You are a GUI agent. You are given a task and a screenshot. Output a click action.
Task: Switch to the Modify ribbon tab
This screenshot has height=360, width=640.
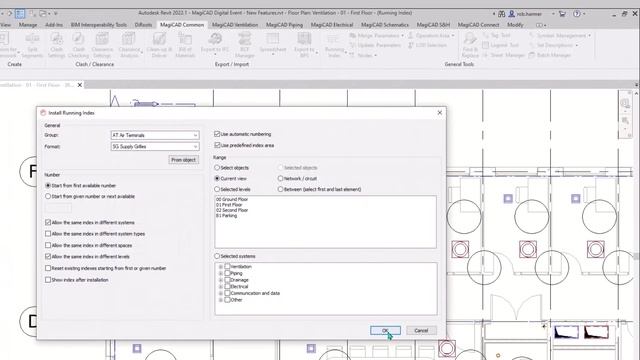click(515, 25)
